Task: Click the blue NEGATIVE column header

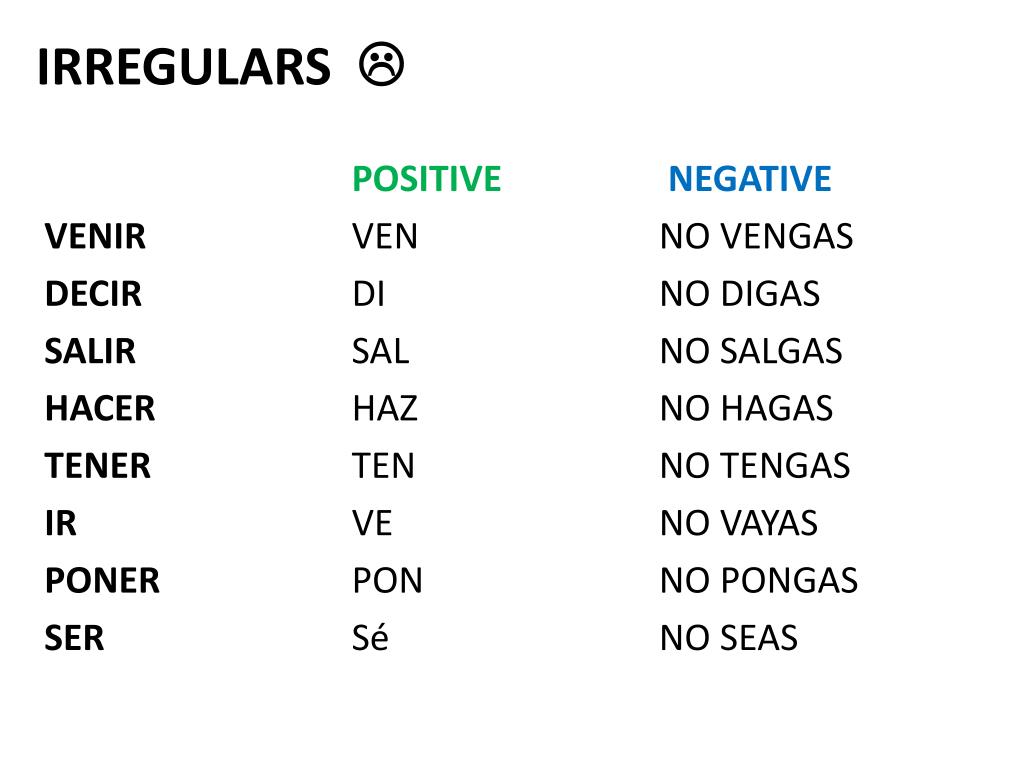Action: [750, 179]
